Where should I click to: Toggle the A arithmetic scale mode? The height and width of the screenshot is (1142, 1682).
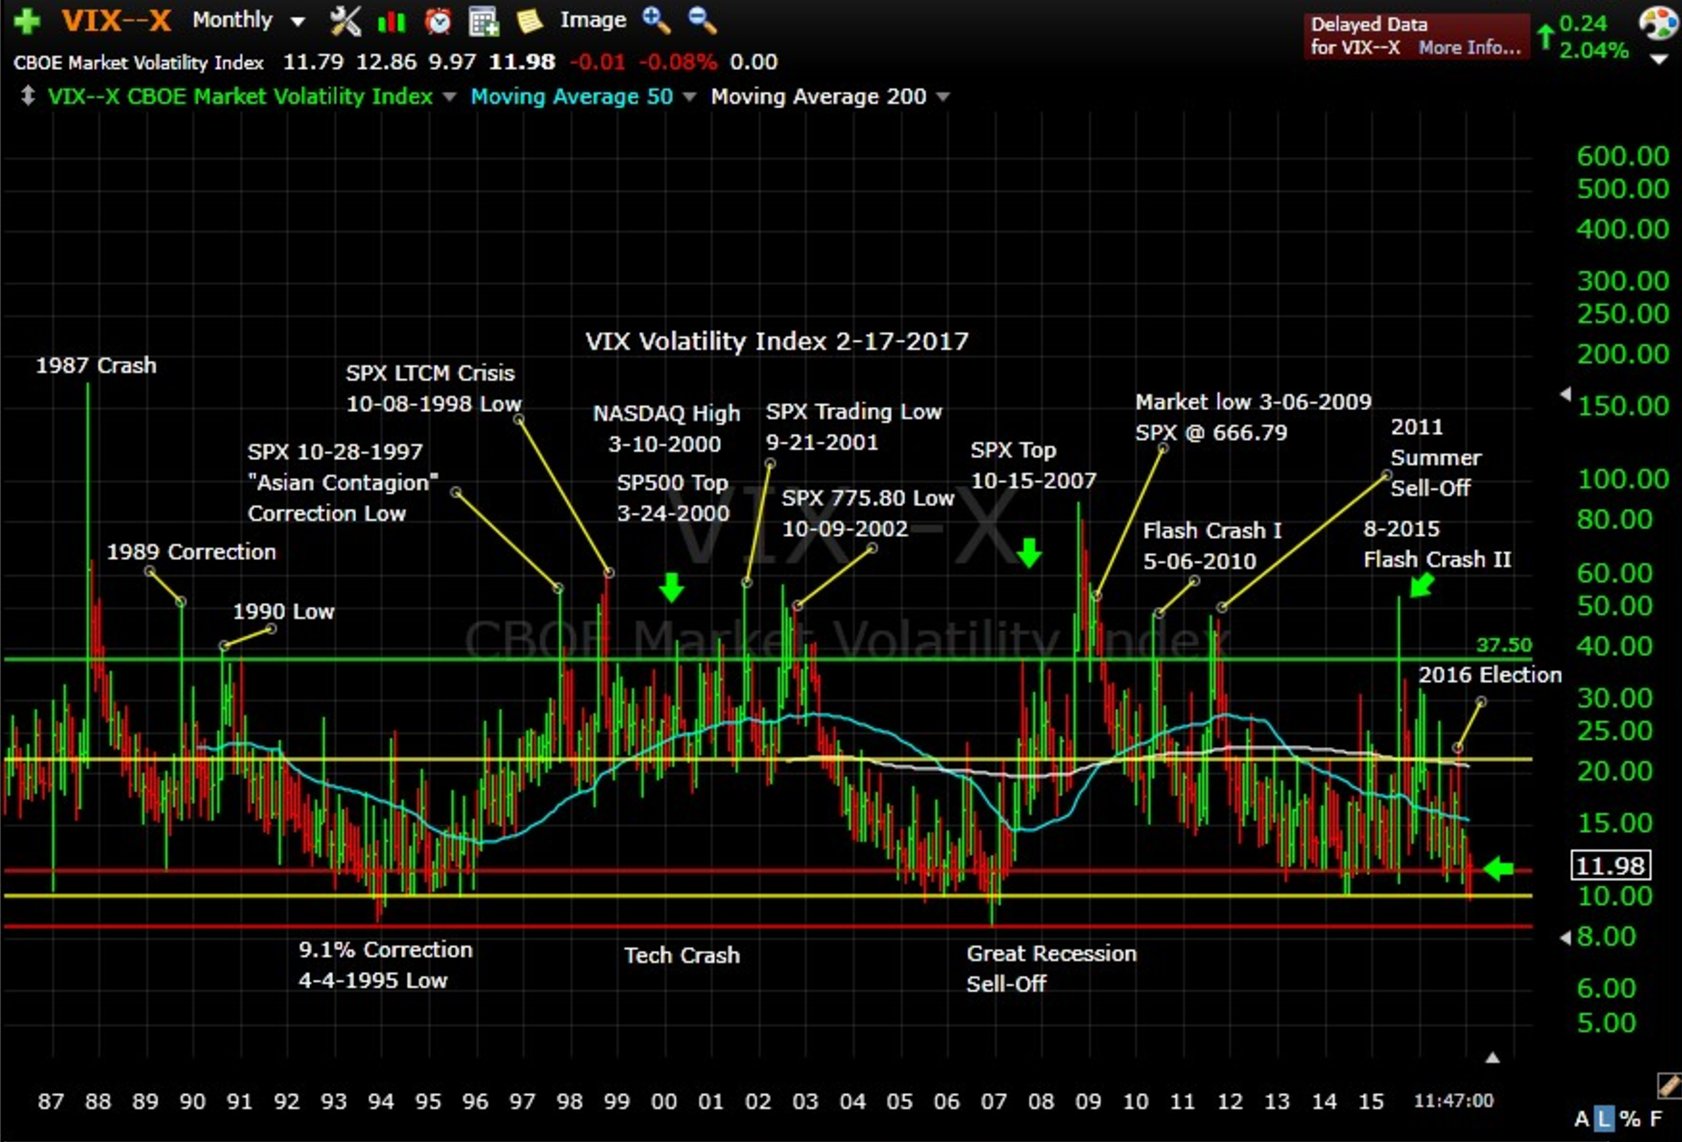(x=1582, y=1119)
